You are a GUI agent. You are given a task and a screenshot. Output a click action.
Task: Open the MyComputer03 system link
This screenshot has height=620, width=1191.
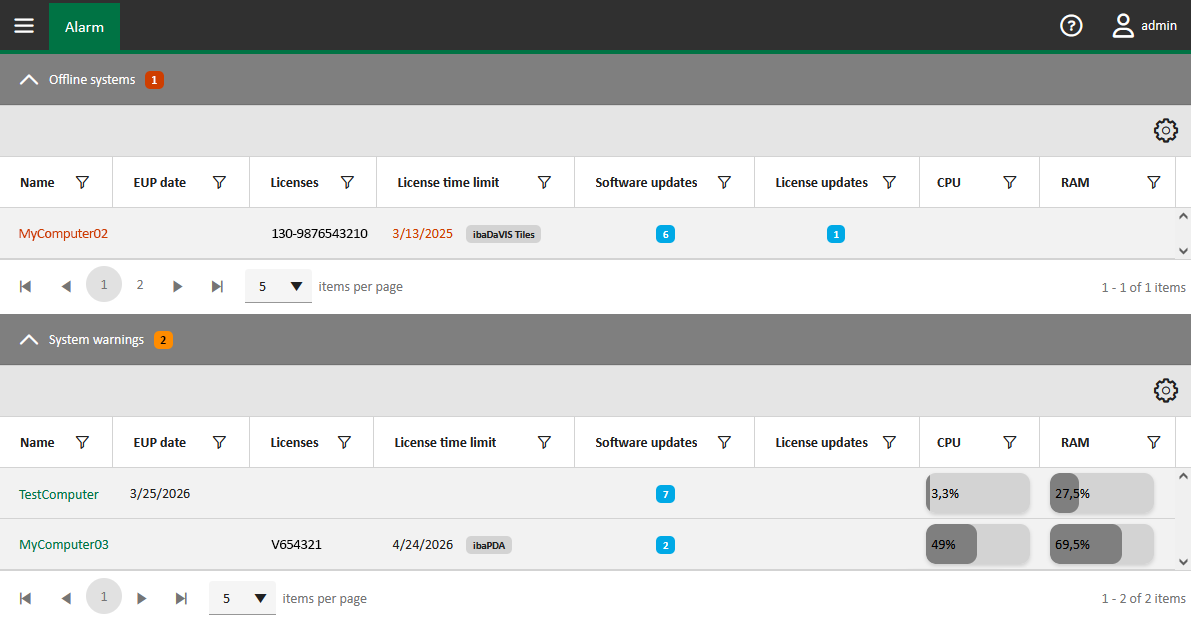64,545
